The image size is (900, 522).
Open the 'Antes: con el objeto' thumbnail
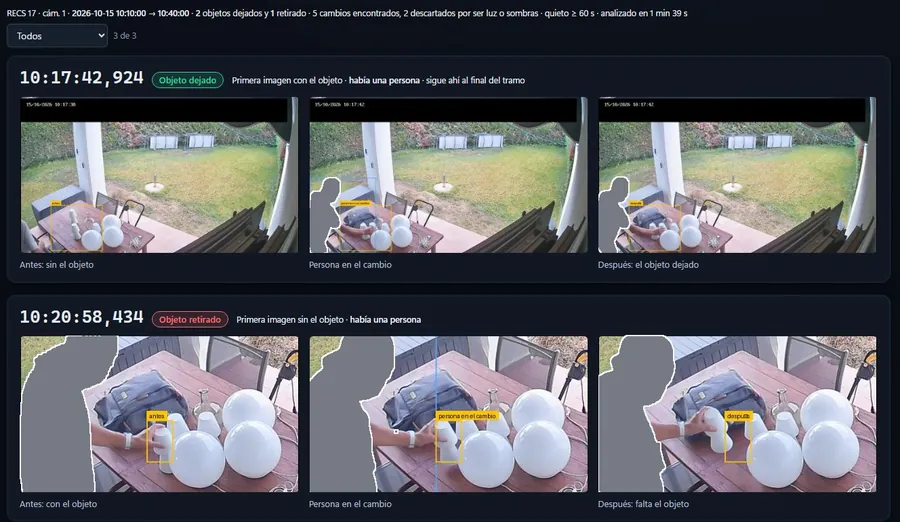point(160,414)
